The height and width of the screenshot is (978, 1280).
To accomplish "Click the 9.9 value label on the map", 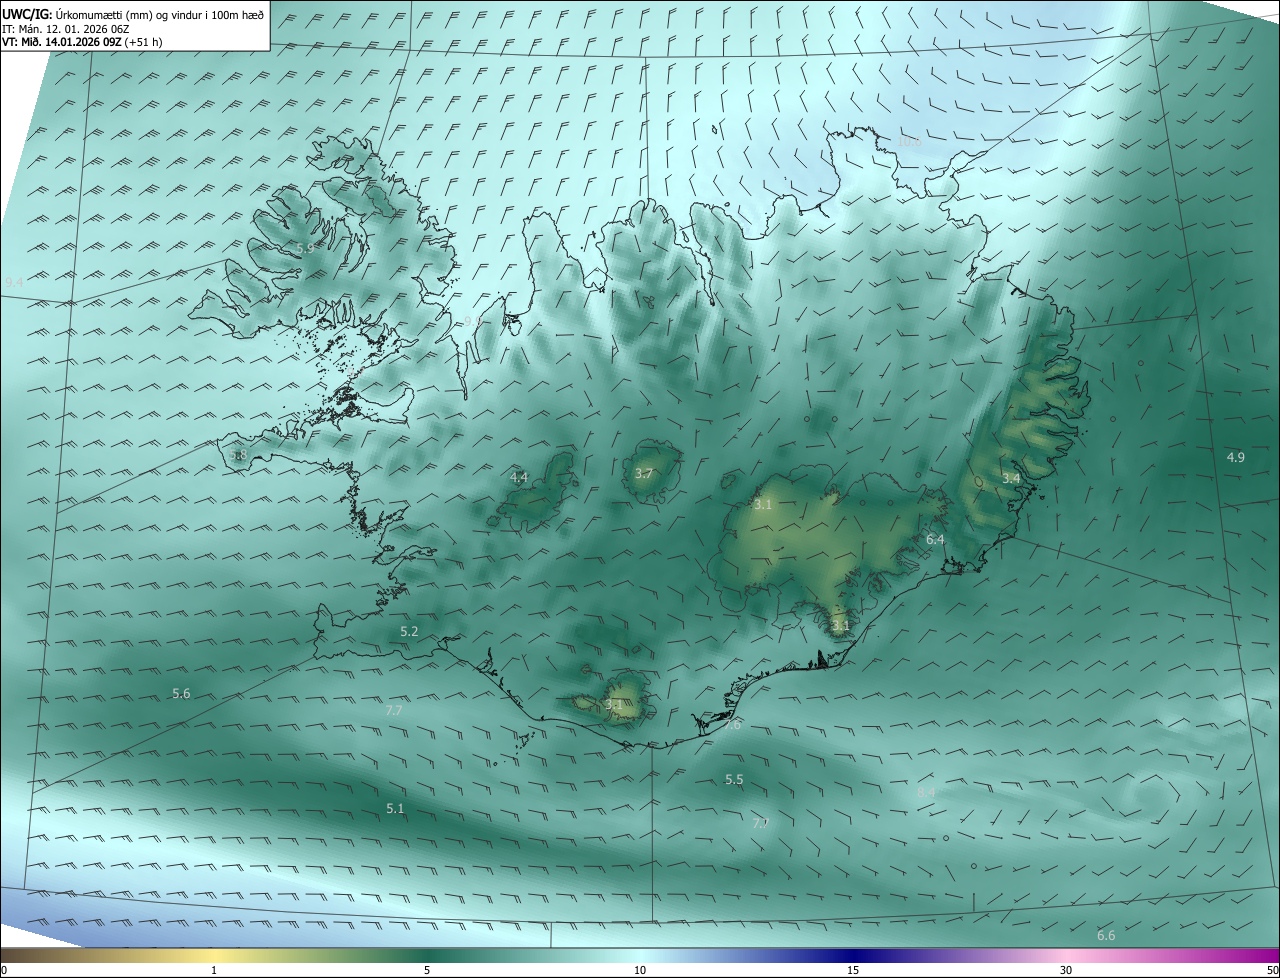I will pyautogui.click(x=472, y=321).
